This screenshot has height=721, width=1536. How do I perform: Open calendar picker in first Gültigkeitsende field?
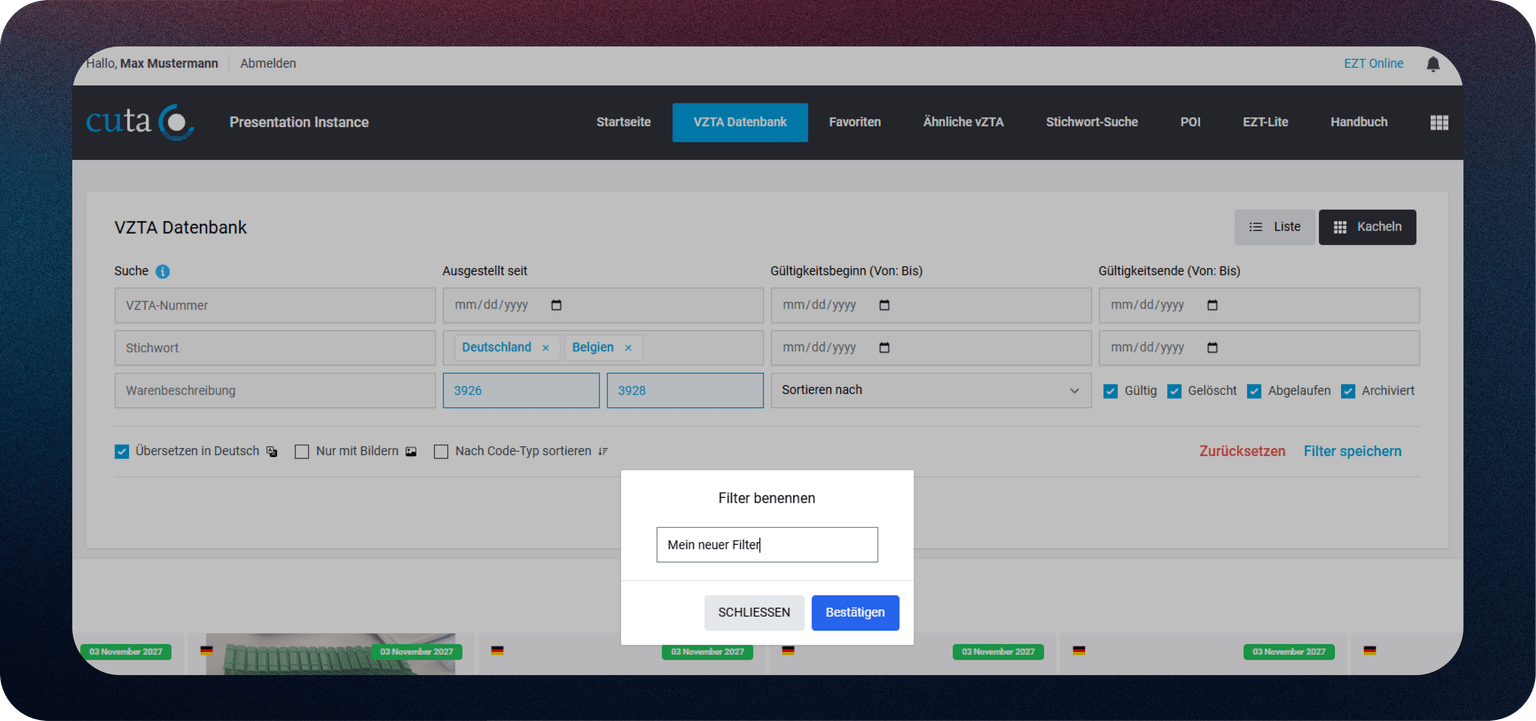[1212, 306]
